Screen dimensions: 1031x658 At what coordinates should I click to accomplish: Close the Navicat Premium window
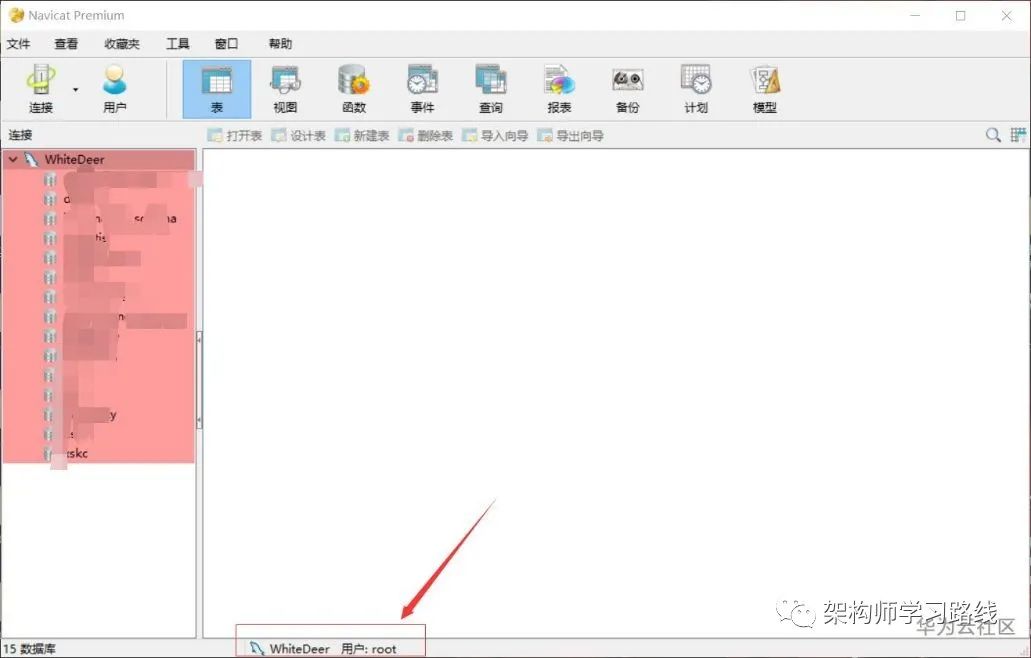(1007, 15)
